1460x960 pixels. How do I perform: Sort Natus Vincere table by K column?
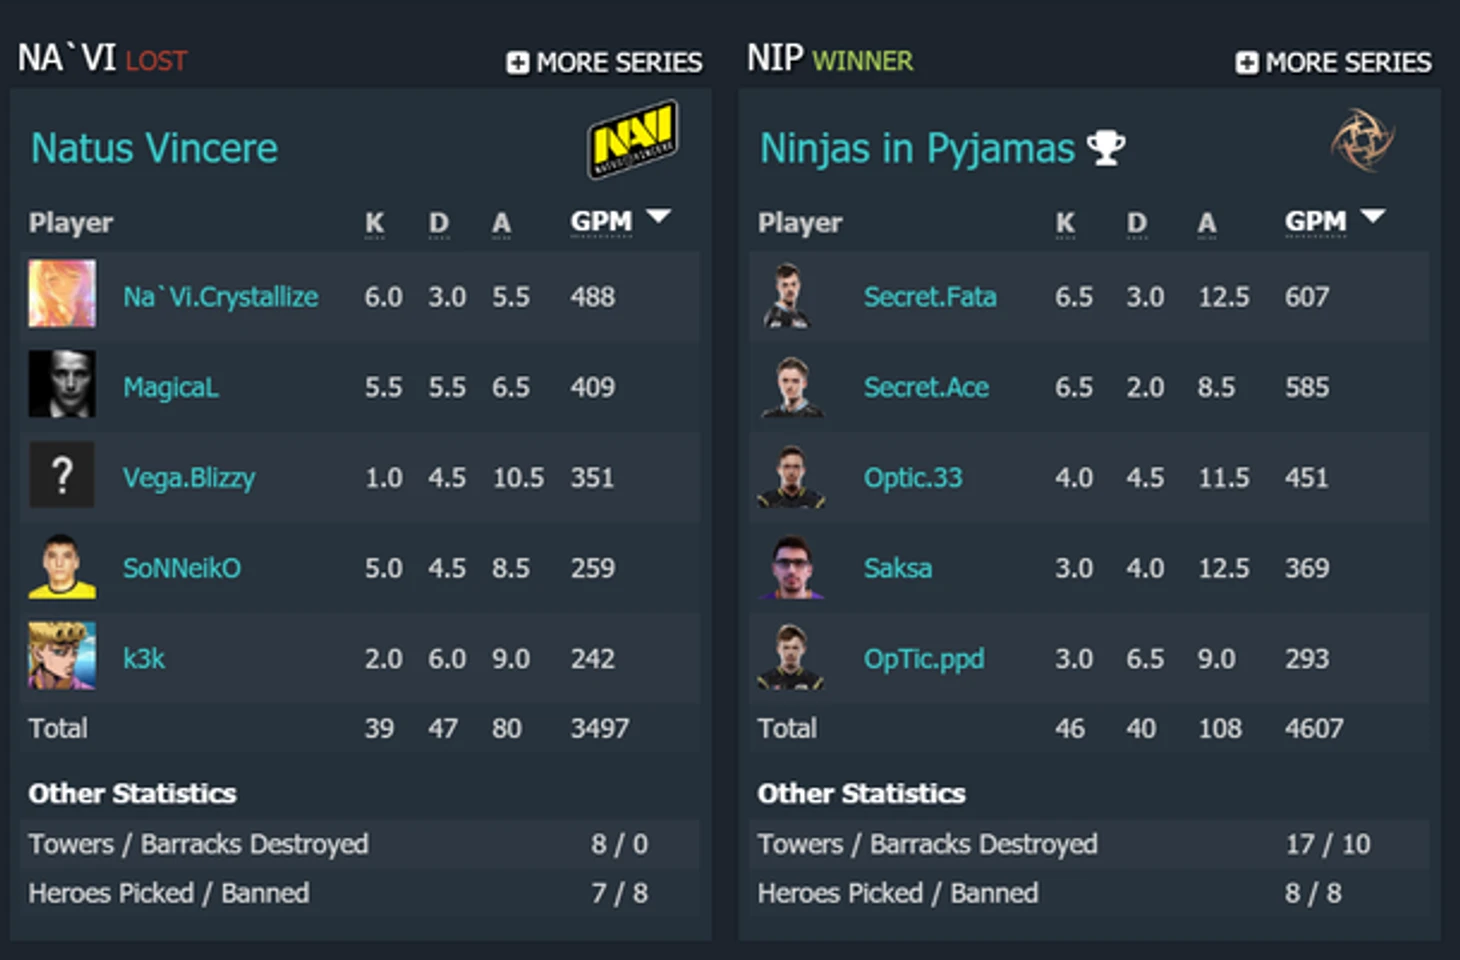pyautogui.click(x=374, y=222)
